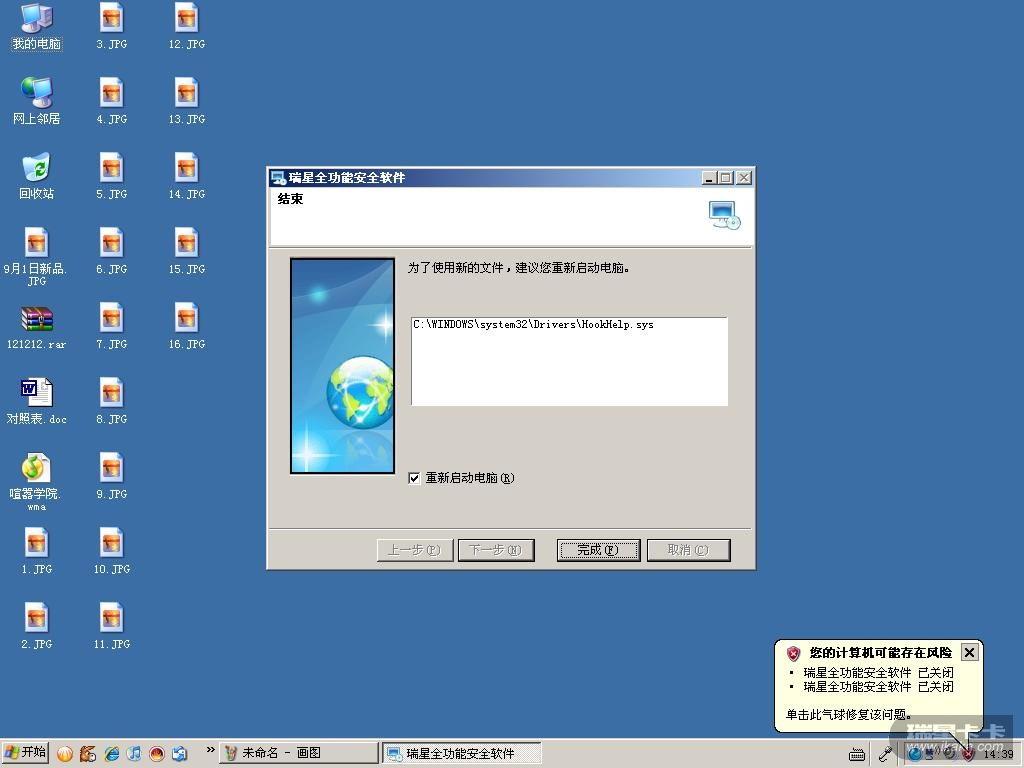This screenshot has width=1024, height=768.
Task: Switch to 瑞星全功能安全软件 taskbar button
Action: [462, 753]
